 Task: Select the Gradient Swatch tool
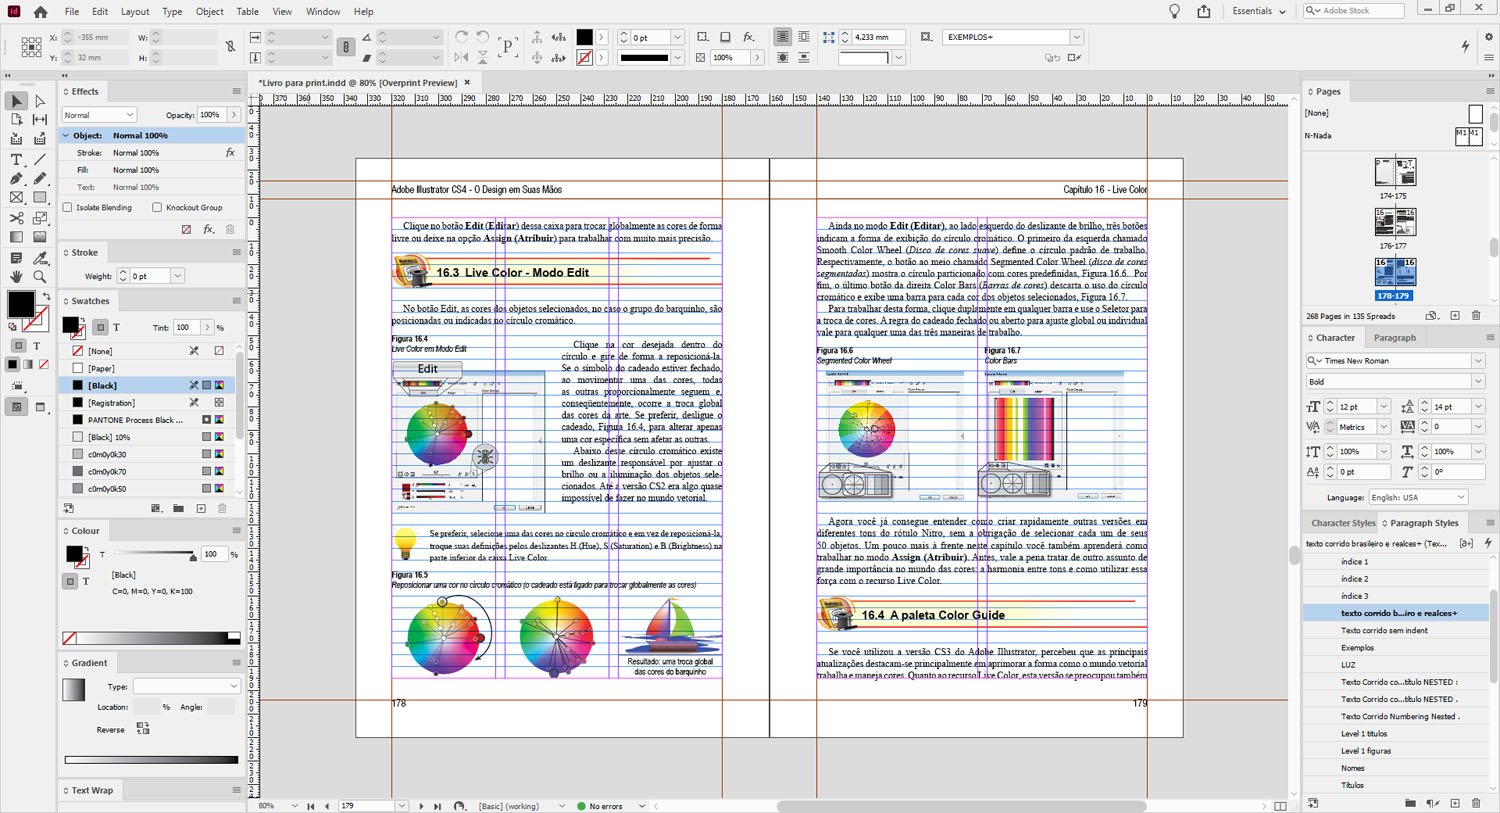(x=16, y=237)
